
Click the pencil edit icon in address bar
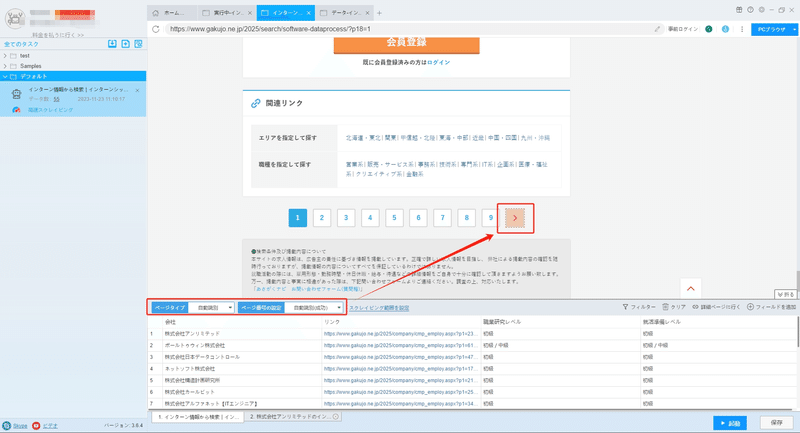click(x=657, y=29)
